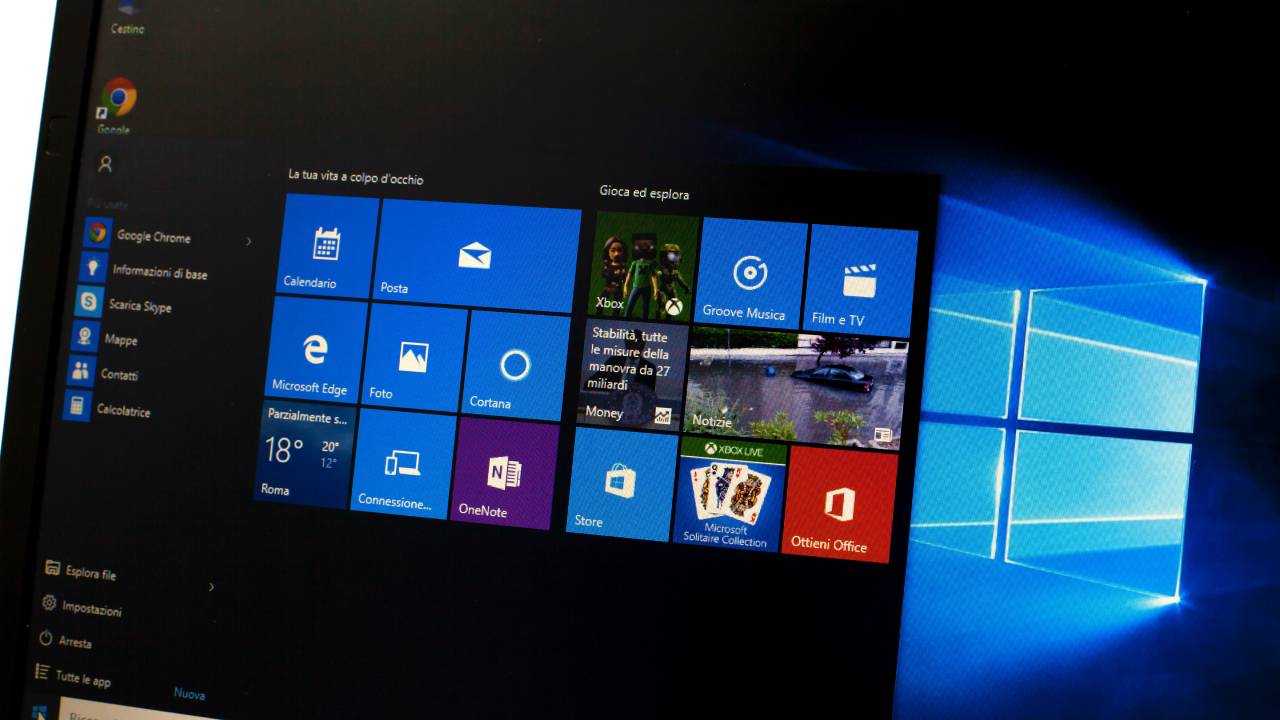This screenshot has height=720, width=1280.
Task: Click the Google Chrome desktop shortcut
Action: 117,107
